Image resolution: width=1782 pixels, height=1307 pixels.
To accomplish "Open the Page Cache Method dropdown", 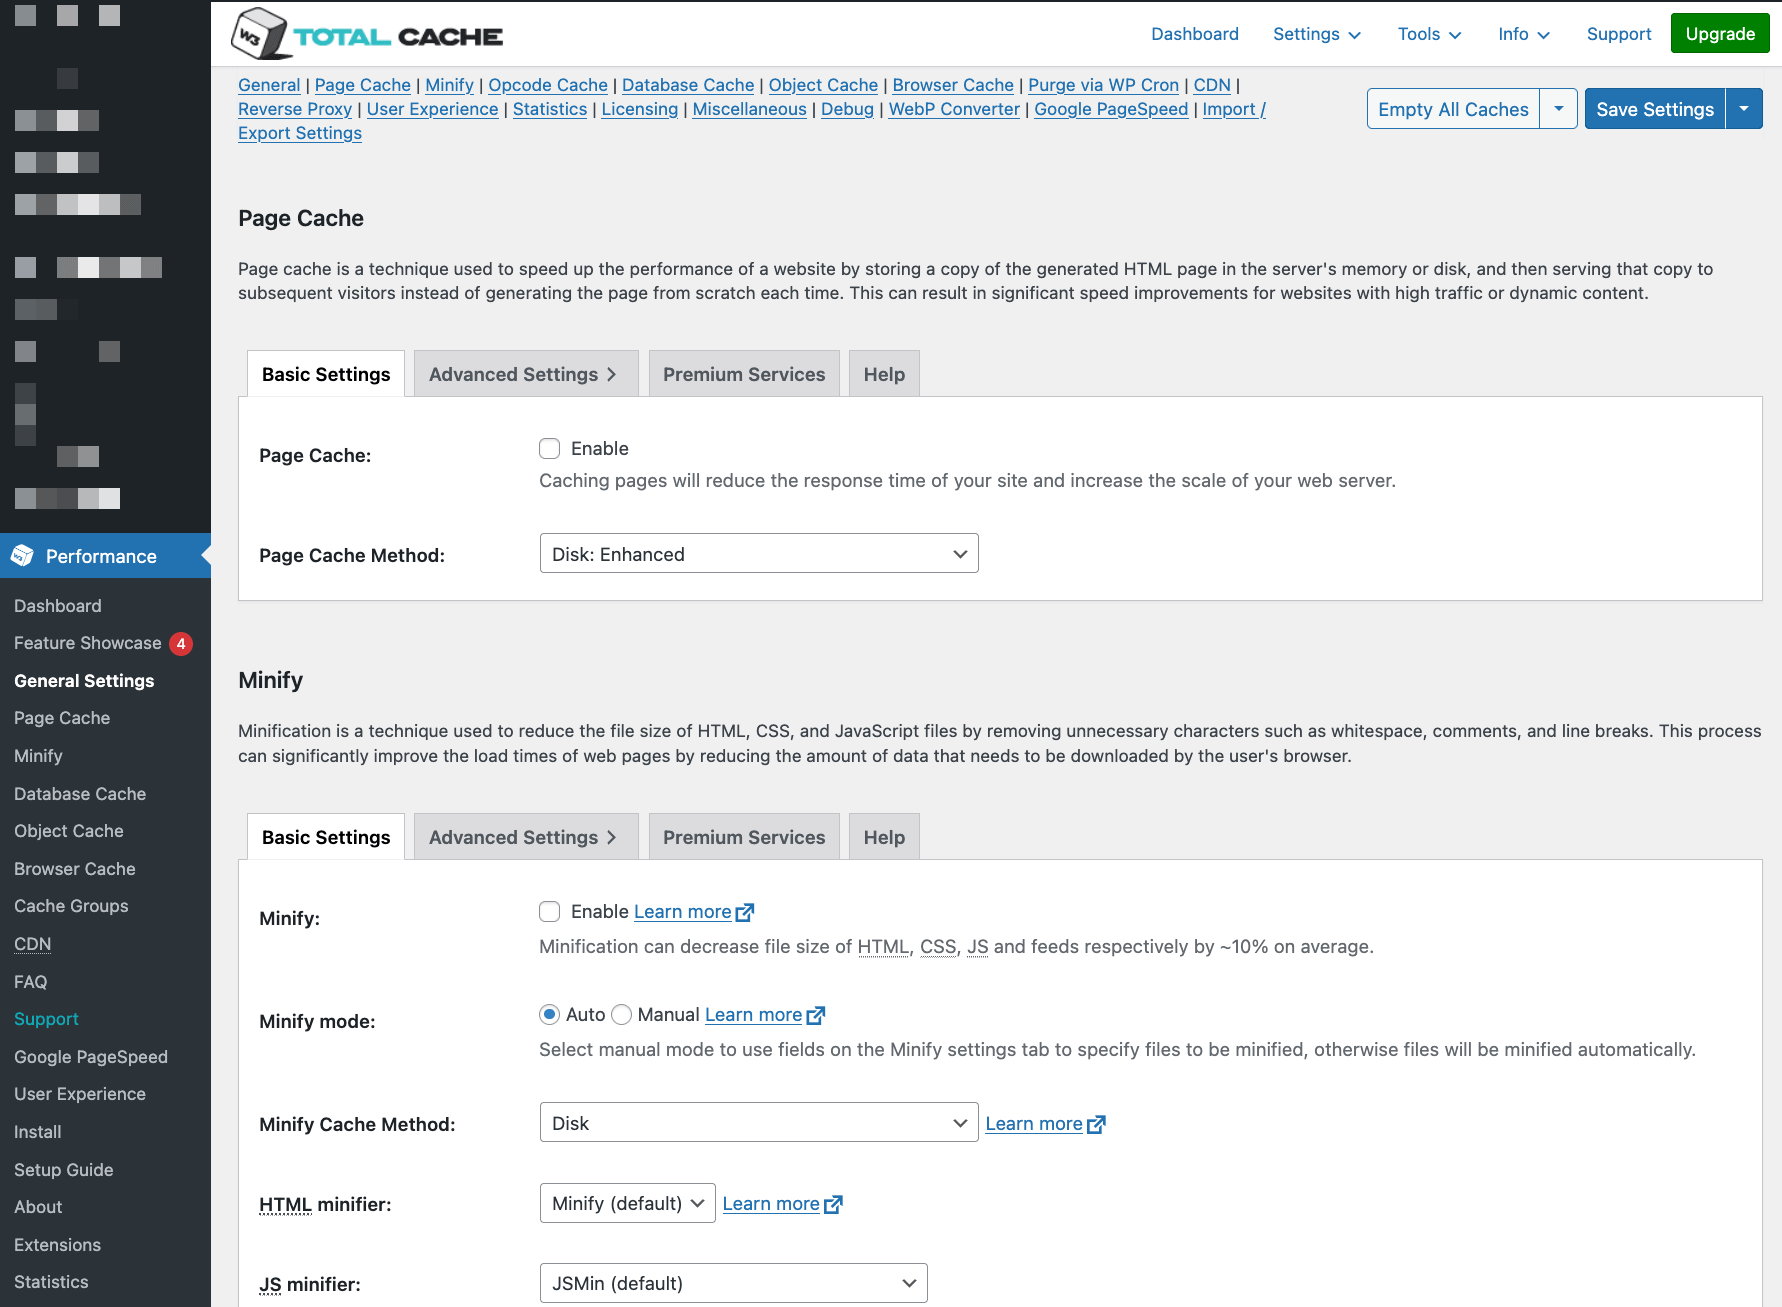I will coord(759,553).
